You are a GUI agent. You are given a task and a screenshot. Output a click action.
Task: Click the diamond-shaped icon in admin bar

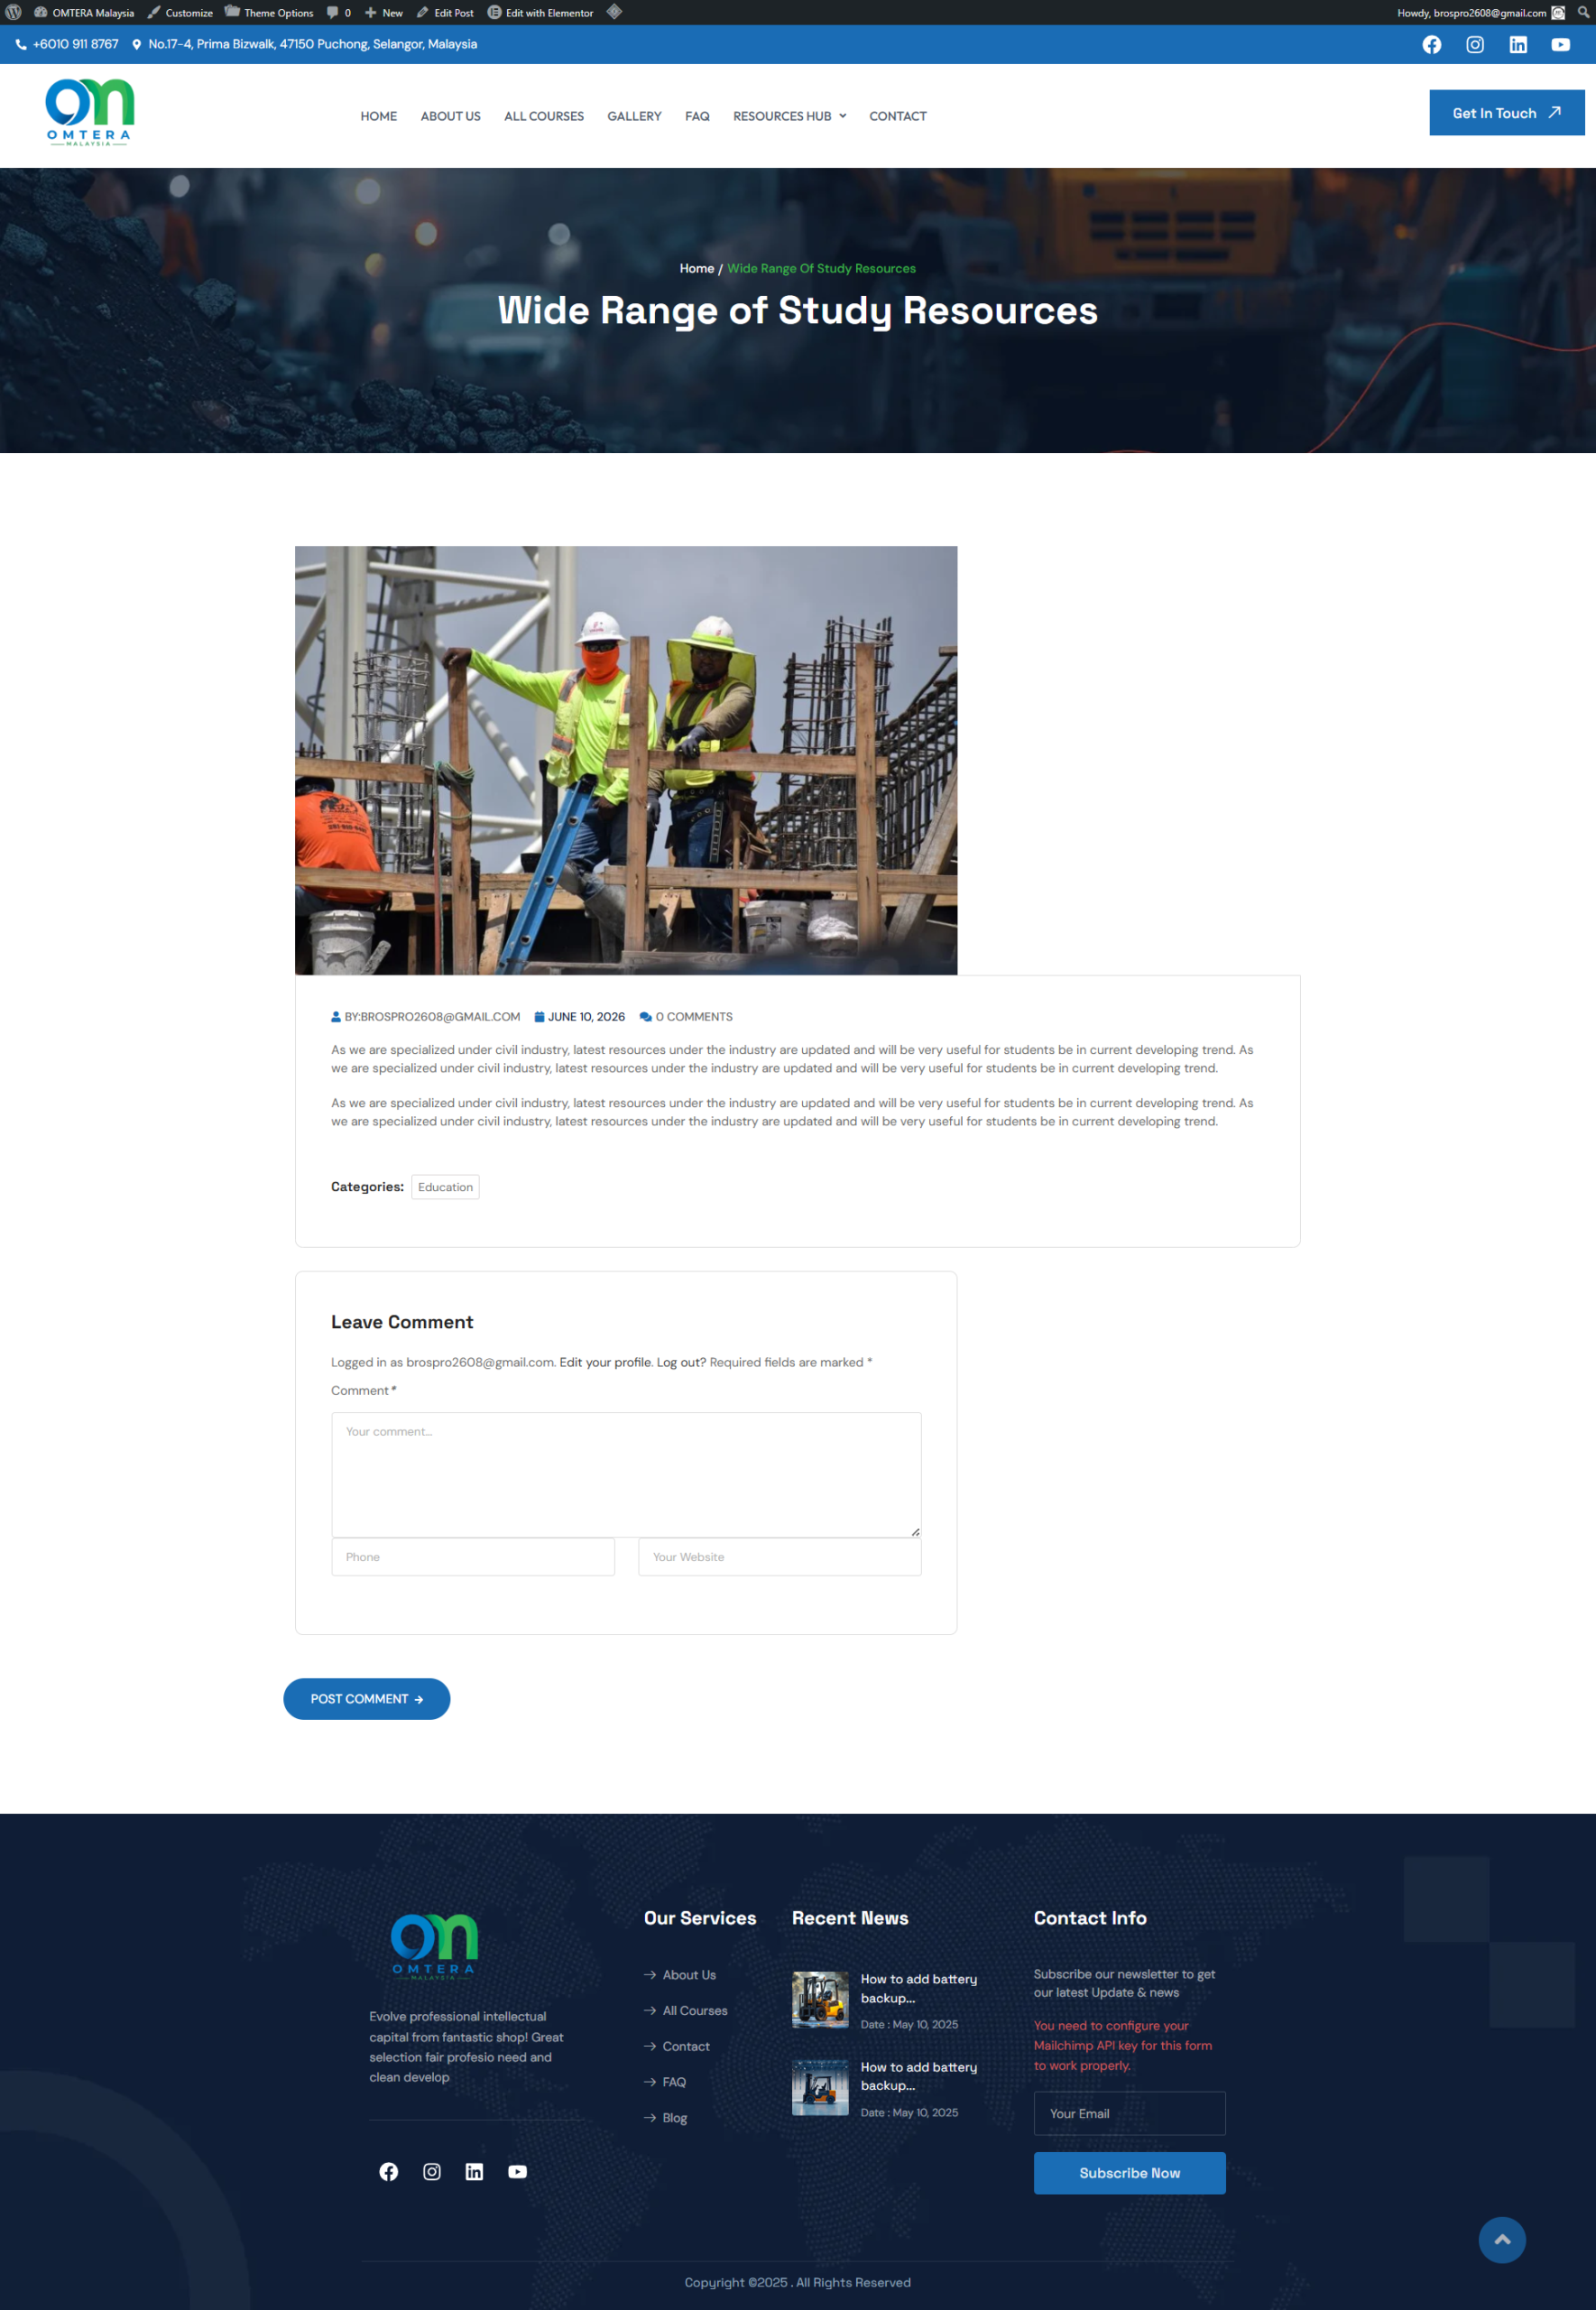pos(614,13)
